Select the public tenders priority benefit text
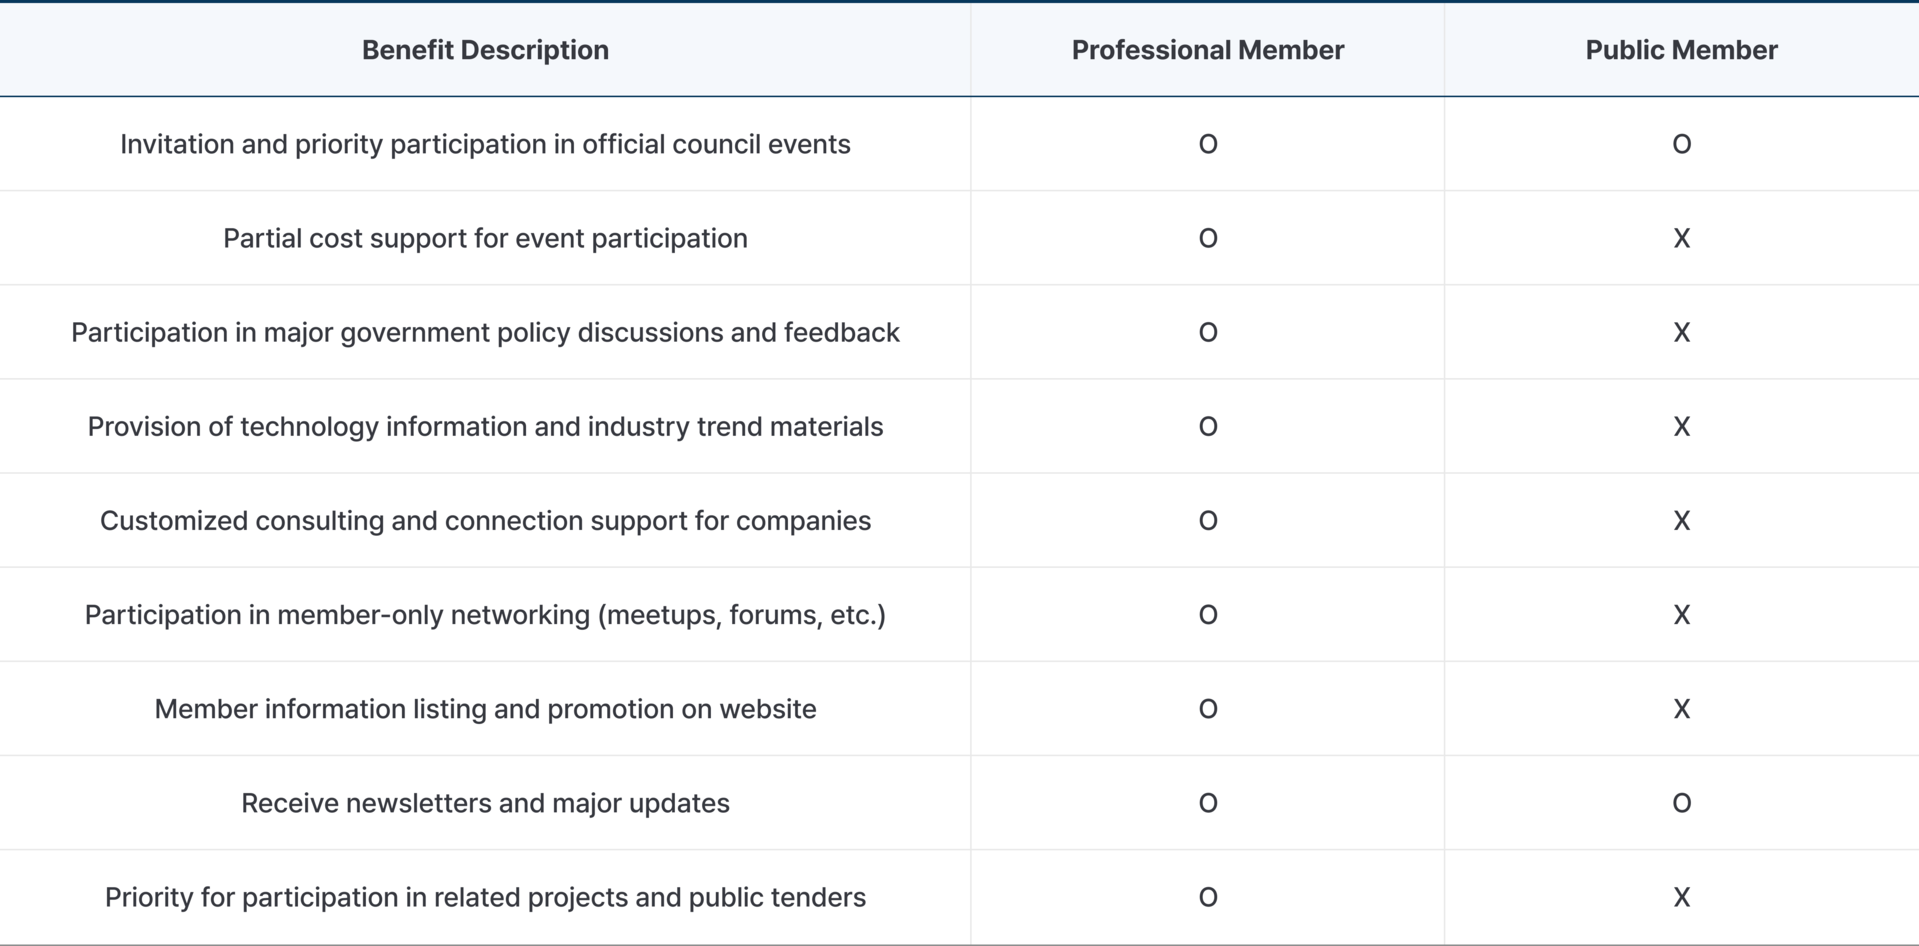The width and height of the screenshot is (1919, 946). (485, 896)
